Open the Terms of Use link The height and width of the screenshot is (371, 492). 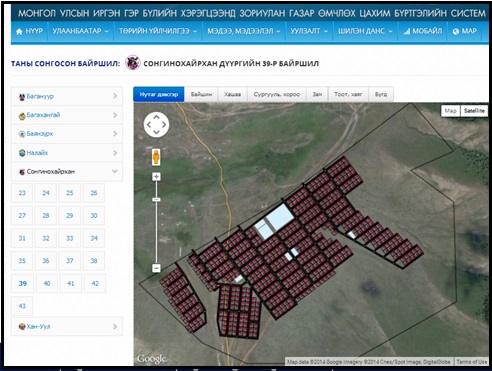click(x=472, y=362)
